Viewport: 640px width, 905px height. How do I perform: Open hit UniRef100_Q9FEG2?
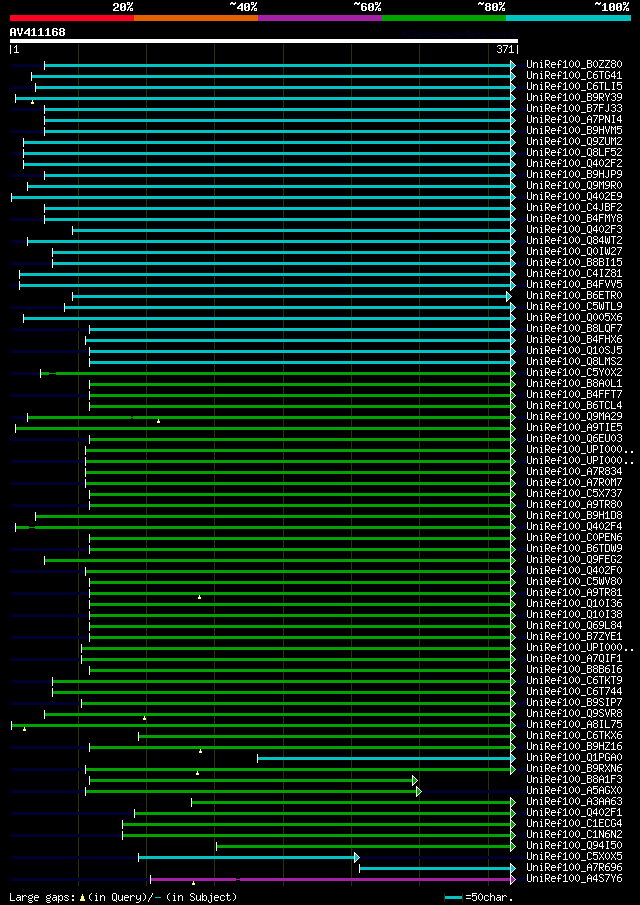[x=574, y=560]
